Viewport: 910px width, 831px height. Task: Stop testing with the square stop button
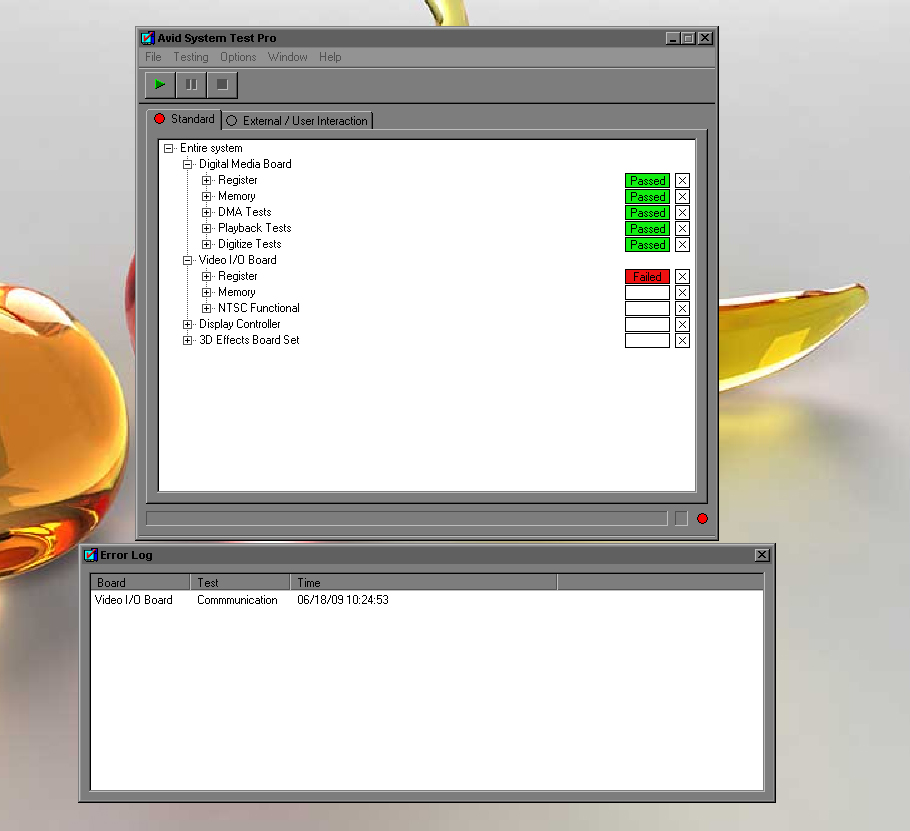[x=222, y=85]
